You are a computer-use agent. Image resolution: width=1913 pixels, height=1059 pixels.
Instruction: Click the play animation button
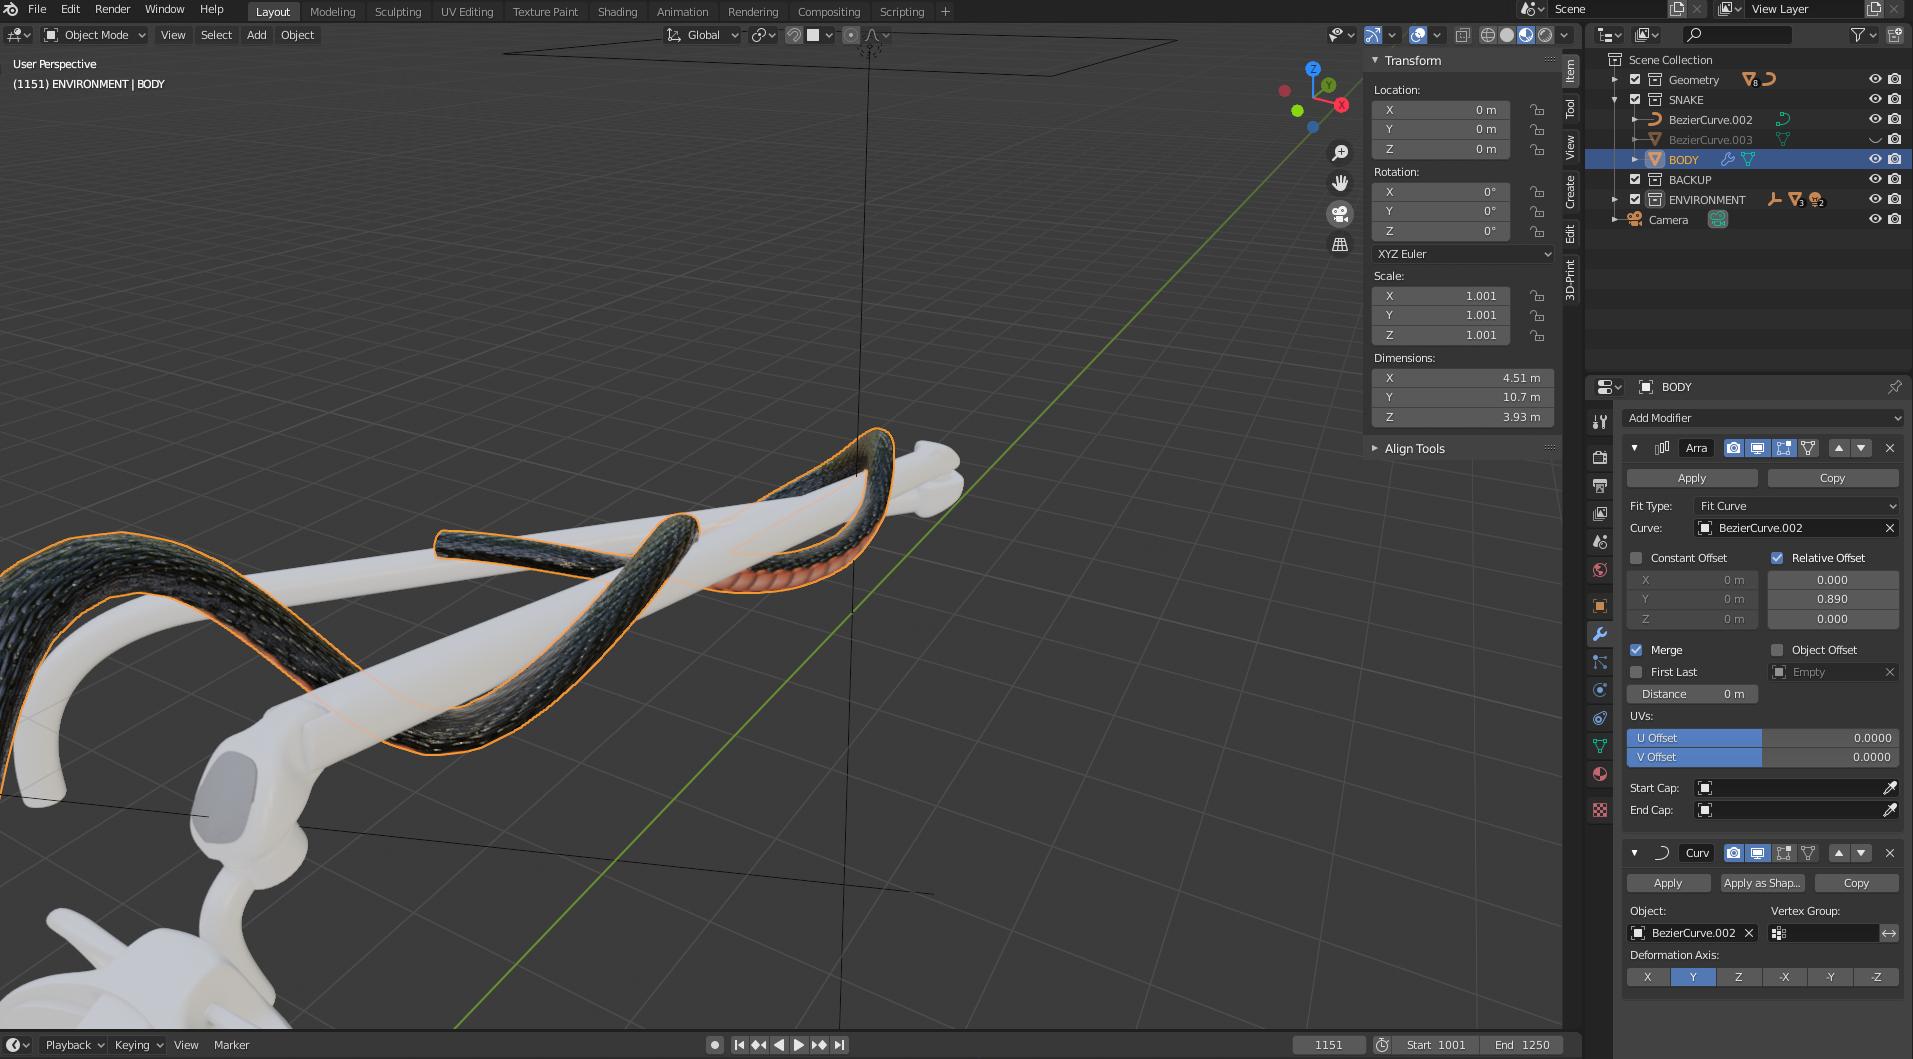coord(799,1045)
